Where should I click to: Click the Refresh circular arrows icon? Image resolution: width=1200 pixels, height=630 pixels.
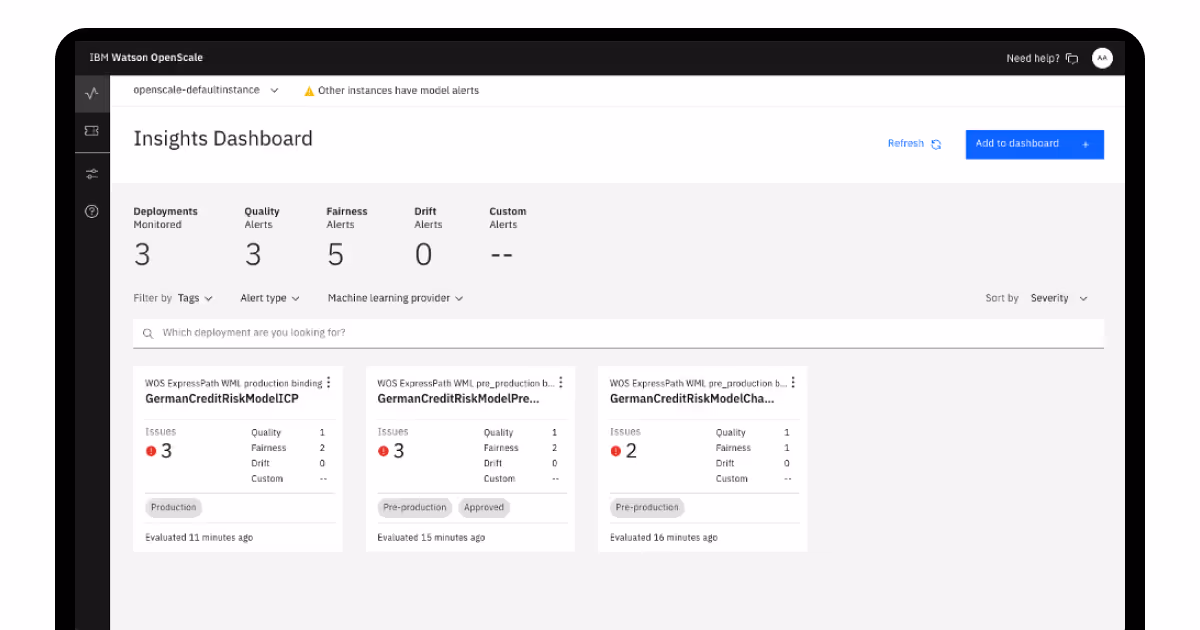[935, 144]
